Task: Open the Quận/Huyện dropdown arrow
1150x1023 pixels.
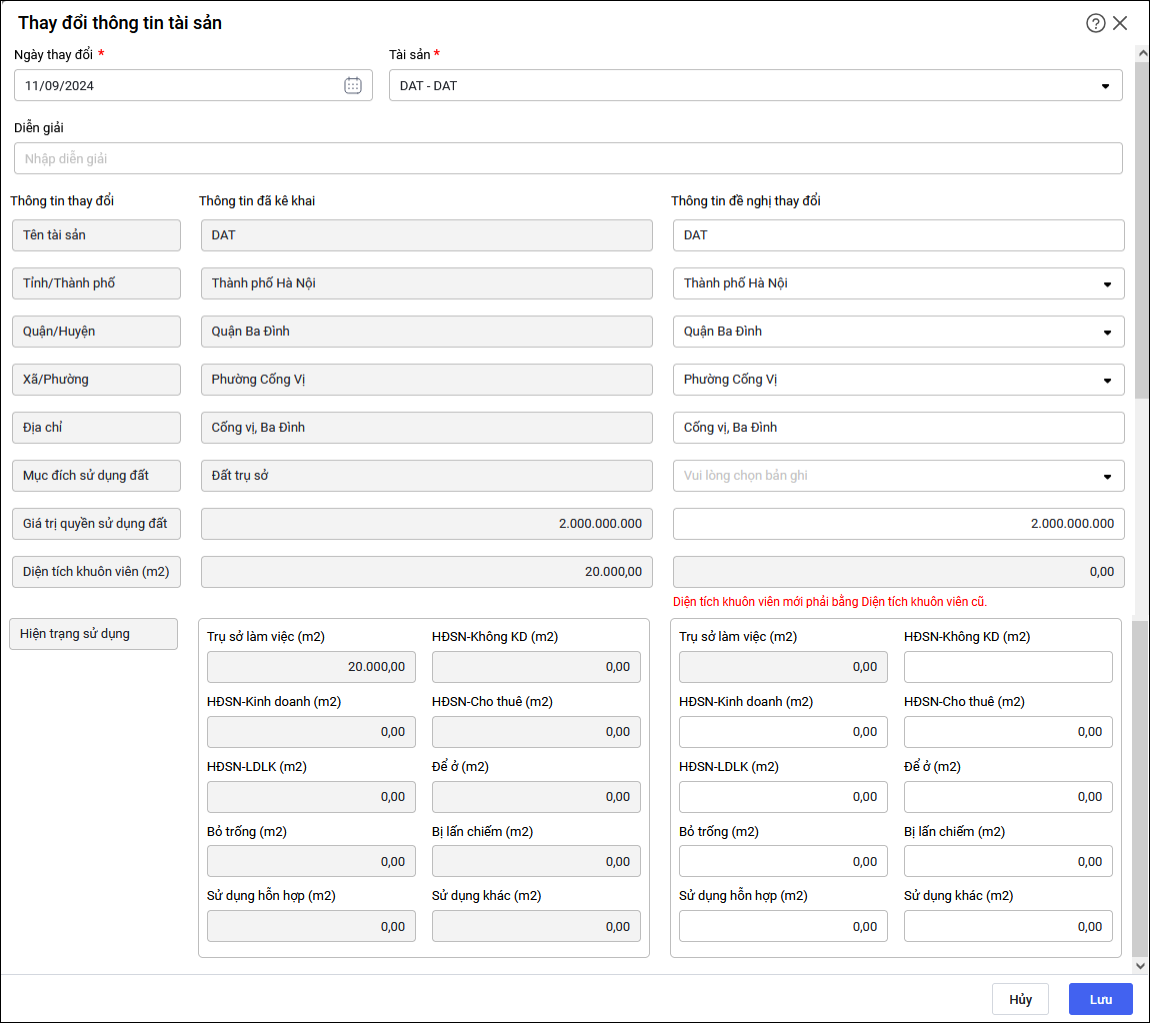Action: pos(1107,332)
